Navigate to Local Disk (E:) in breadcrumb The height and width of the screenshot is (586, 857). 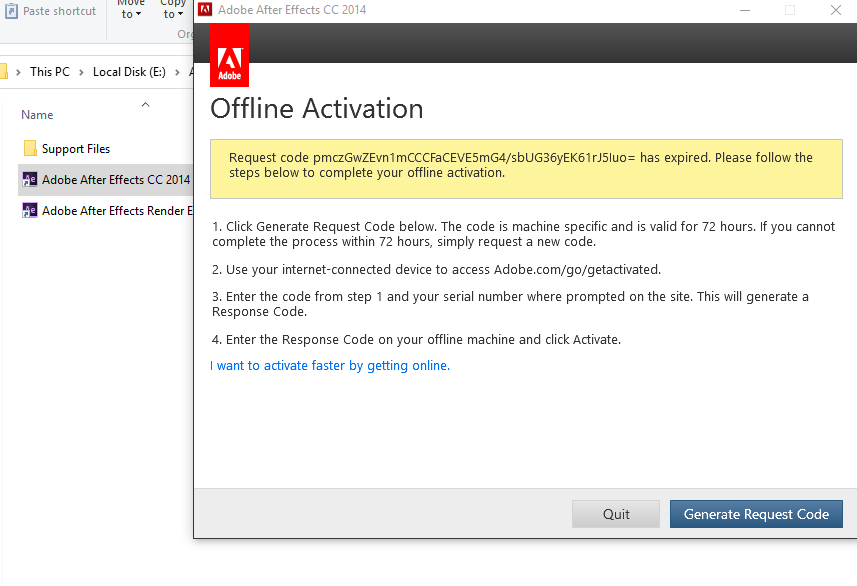pos(129,72)
